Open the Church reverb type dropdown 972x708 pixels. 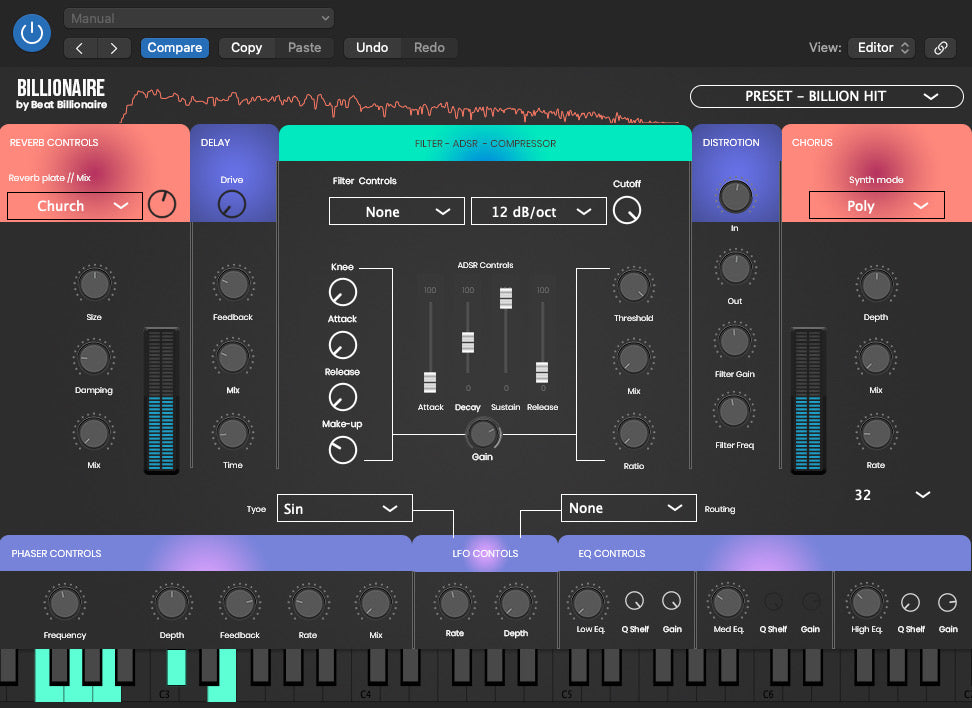click(x=75, y=206)
